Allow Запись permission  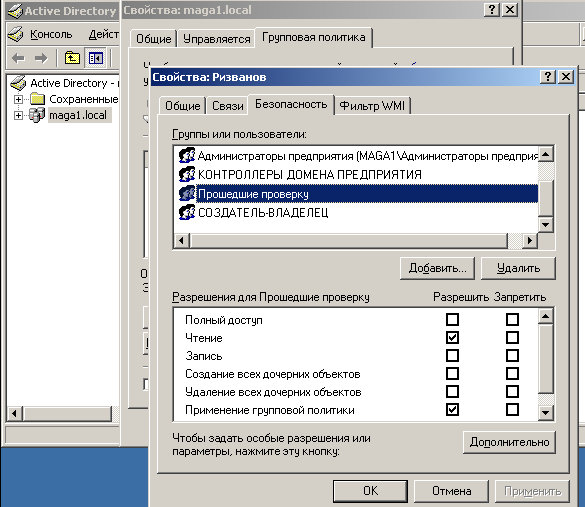(452, 356)
